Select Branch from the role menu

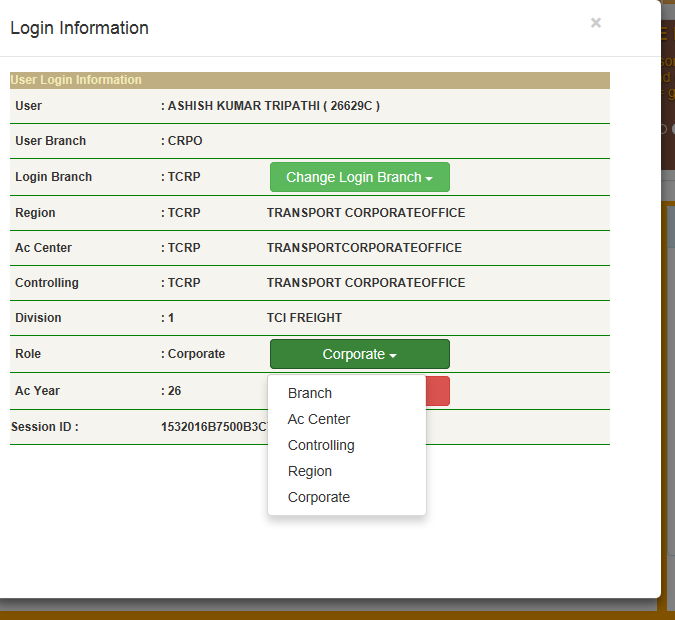click(347, 393)
